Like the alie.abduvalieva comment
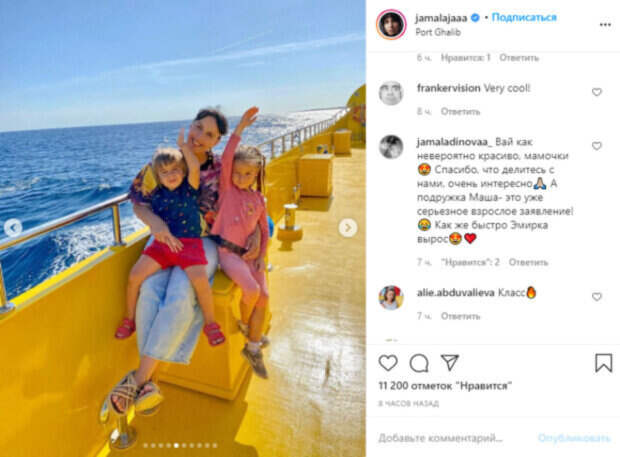Viewport: 620px width, 457px height. pyautogui.click(x=597, y=297)
